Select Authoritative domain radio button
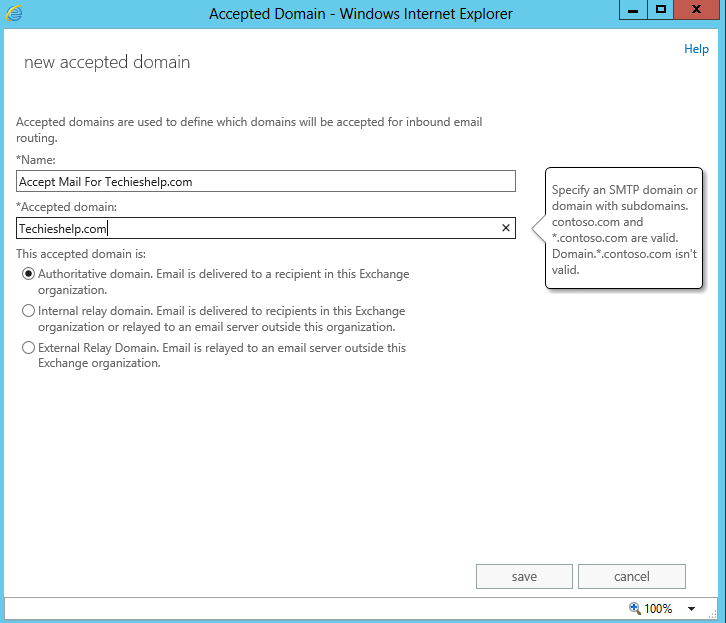The image size is (726, 623). [x=28, y=274]
